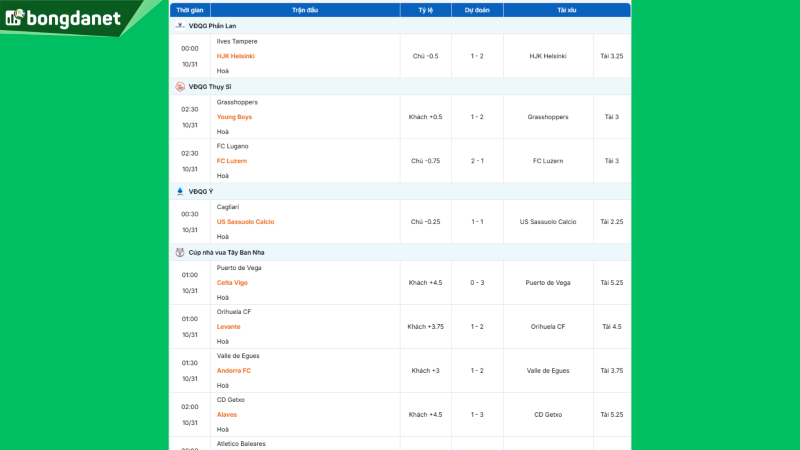800x450 pixels.
Task: Click the Khách +3.75 odds cell
Action: [x=425, y=327]
